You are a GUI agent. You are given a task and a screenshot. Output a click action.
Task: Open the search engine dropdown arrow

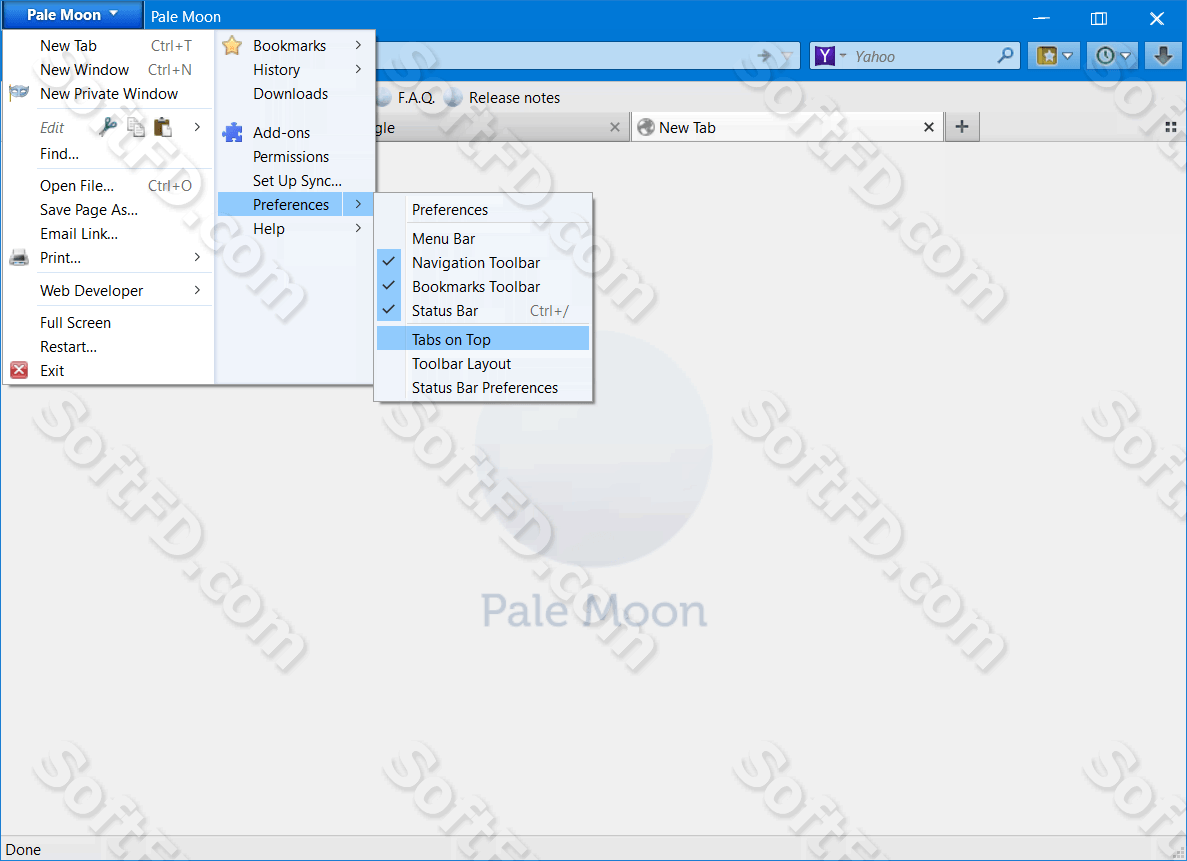843,55
